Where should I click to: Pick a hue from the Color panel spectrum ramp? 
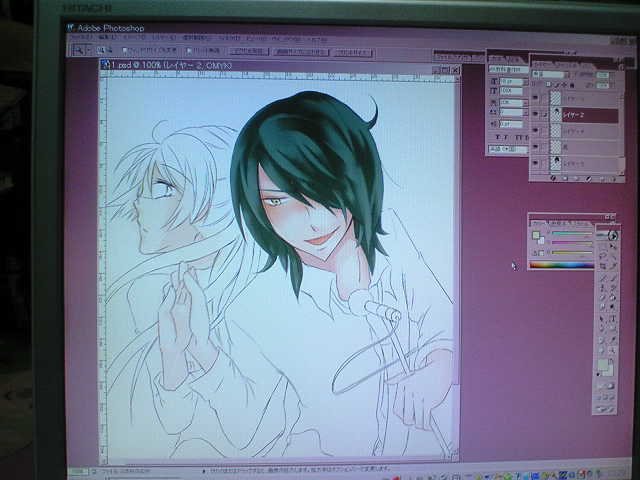click(x=561, y=265)
